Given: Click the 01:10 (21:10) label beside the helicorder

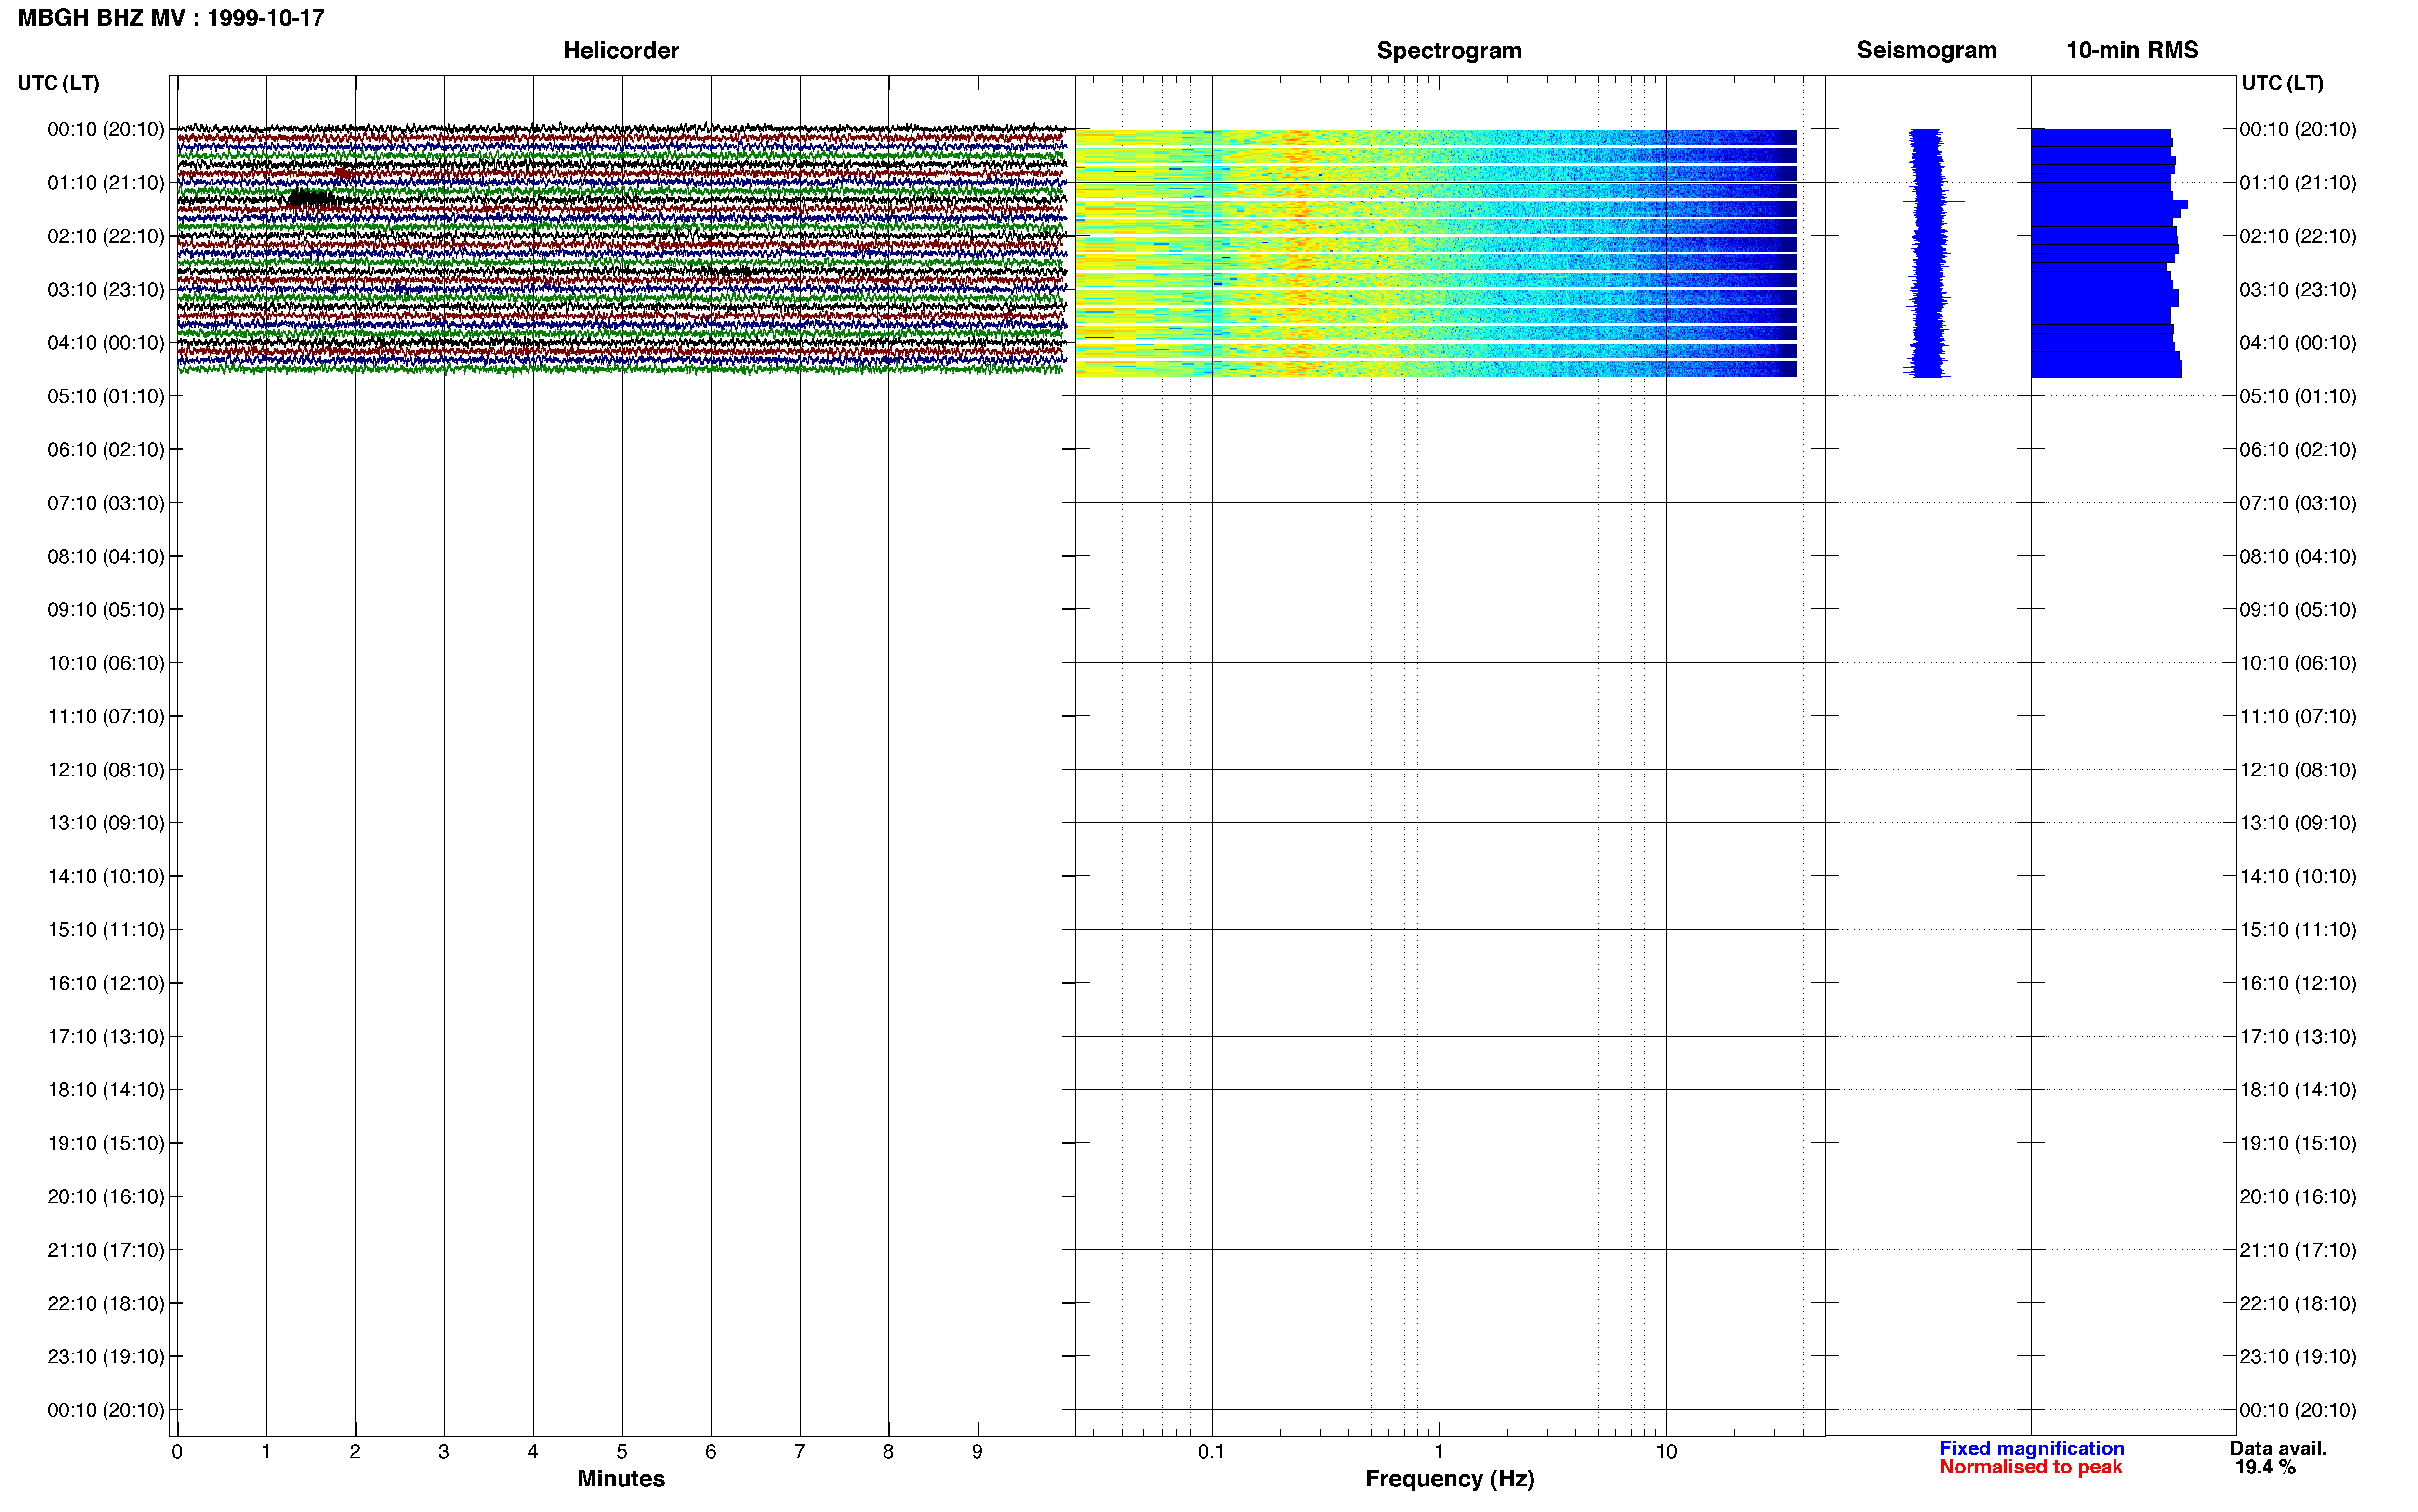Looking at the screenshot, I should point(106,183).
